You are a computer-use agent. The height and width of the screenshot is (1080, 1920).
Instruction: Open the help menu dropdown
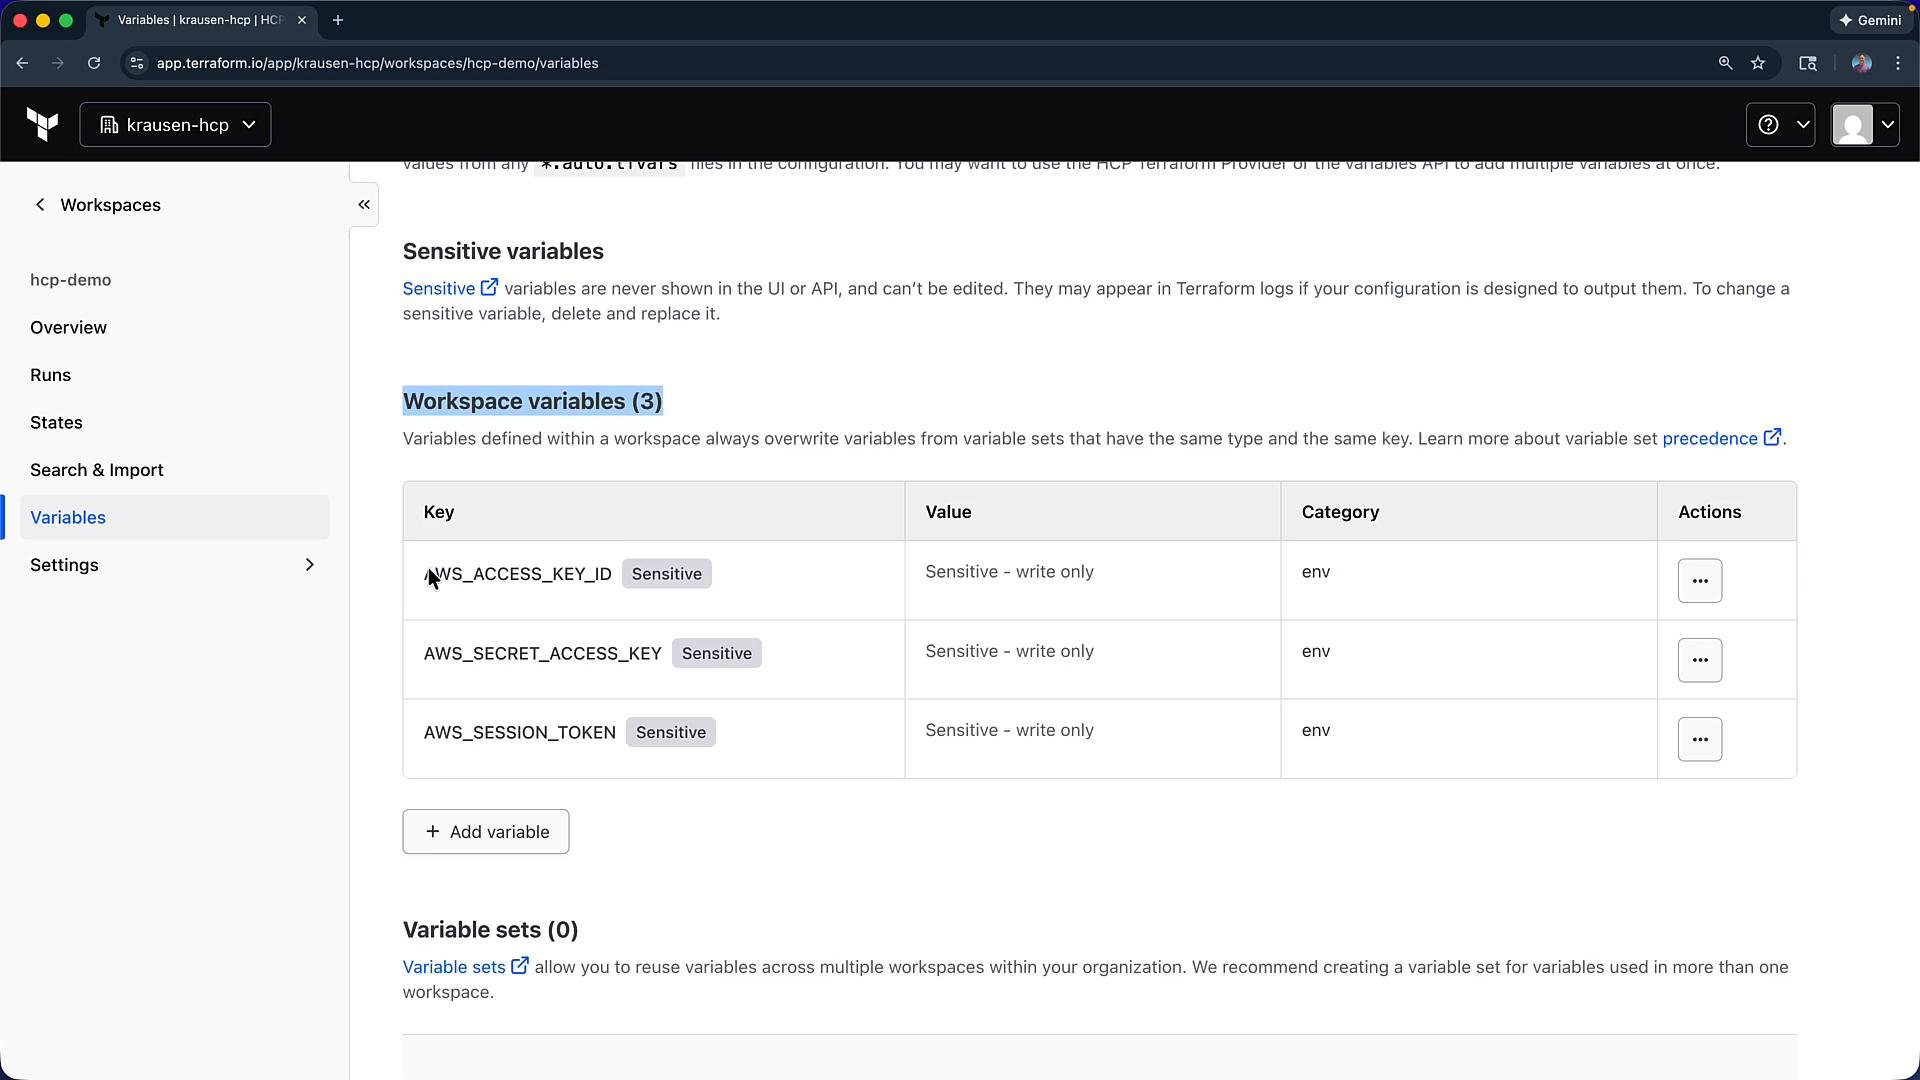(1780, 125)
